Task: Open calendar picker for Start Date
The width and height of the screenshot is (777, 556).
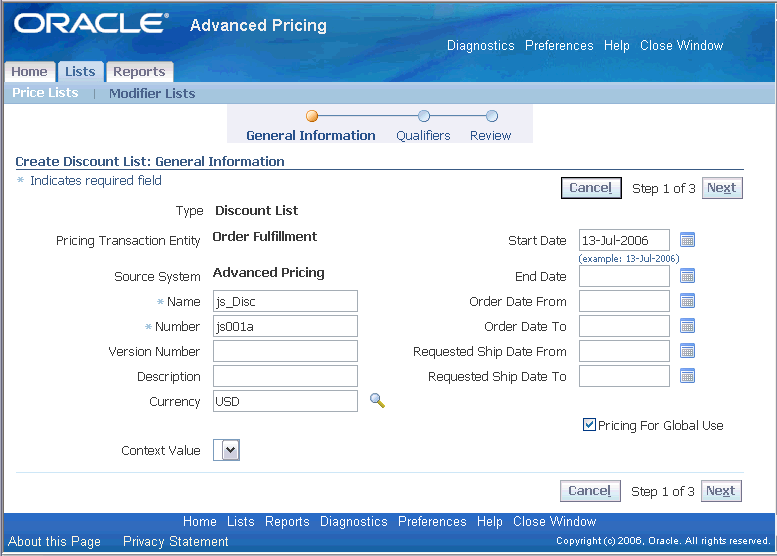Action: click(687, 240)
